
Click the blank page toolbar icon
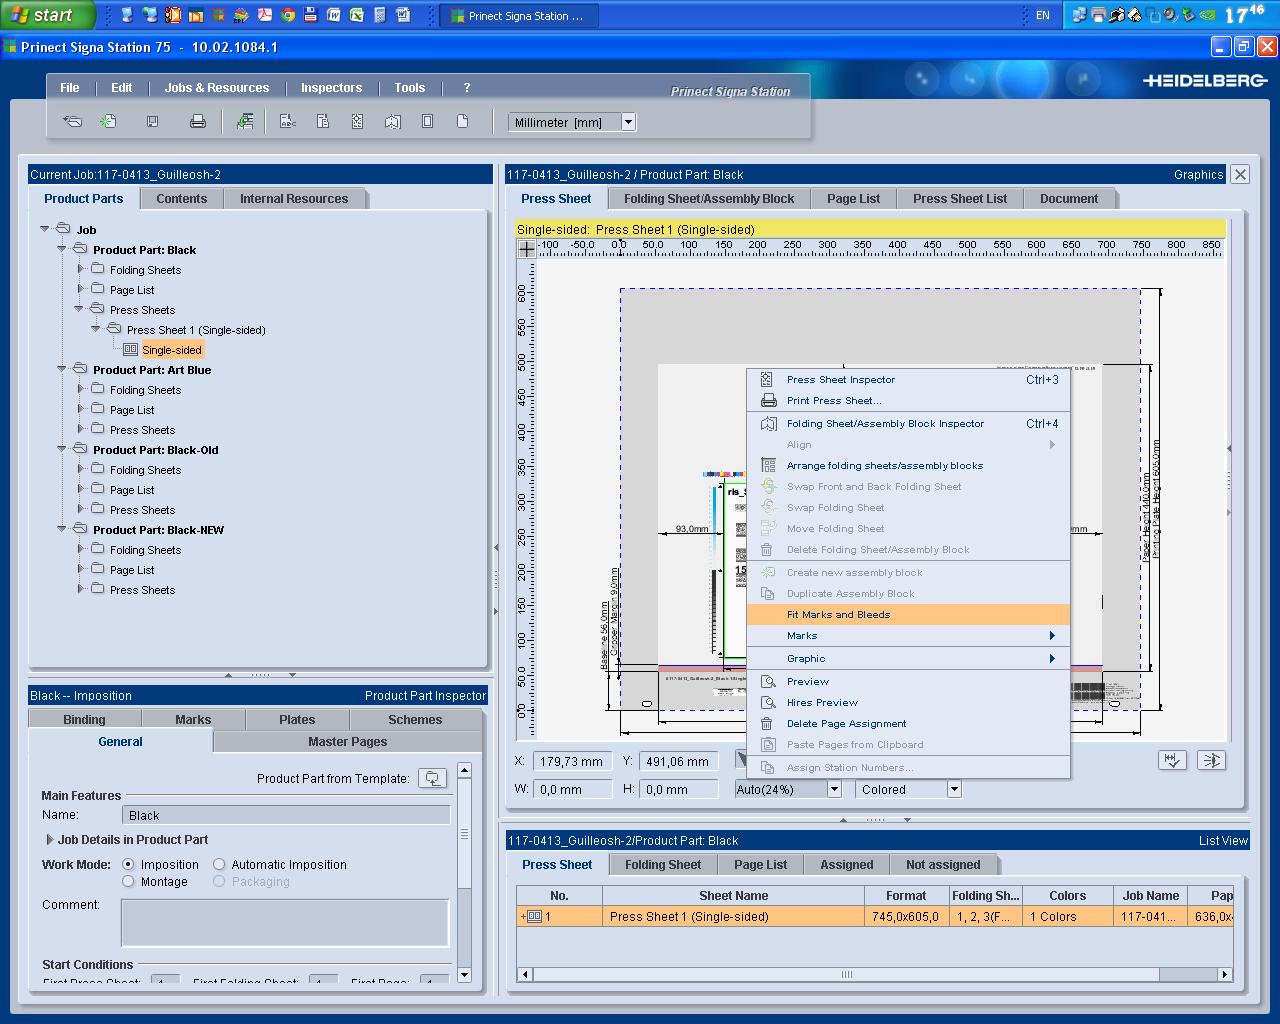[x=462, y=122]
